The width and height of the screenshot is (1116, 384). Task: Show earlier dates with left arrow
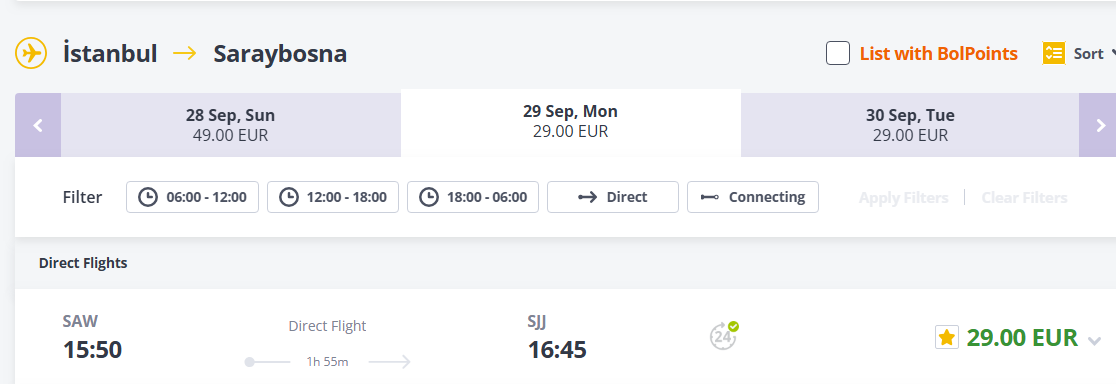click(38, 125)
